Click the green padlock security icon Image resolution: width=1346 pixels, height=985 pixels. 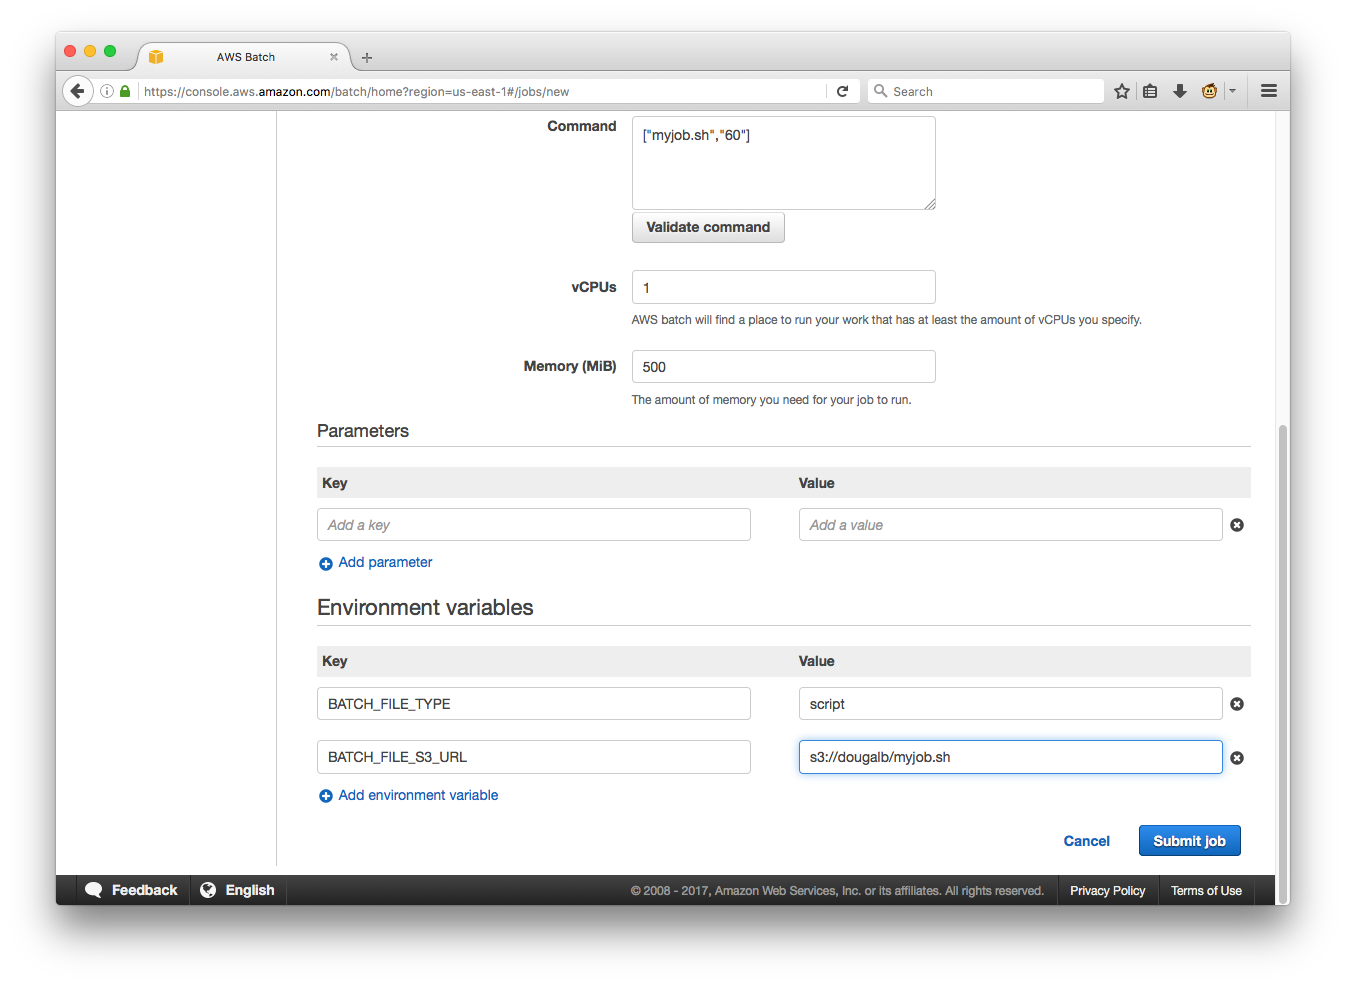pyautogui.click(x=125, y=91)
